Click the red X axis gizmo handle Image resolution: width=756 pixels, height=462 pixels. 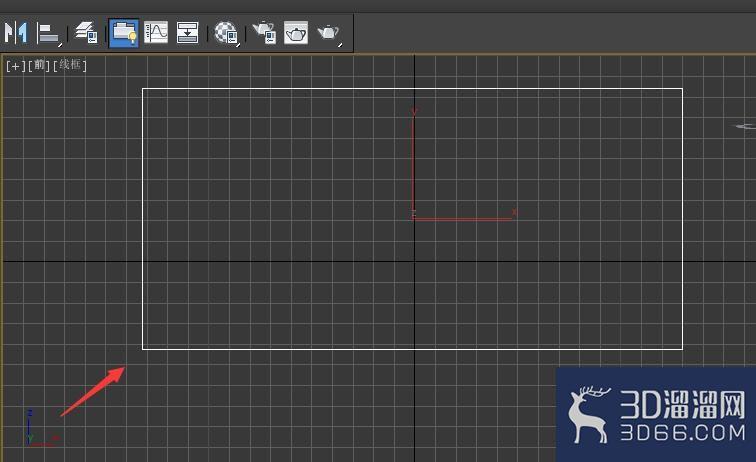[464, 218]
